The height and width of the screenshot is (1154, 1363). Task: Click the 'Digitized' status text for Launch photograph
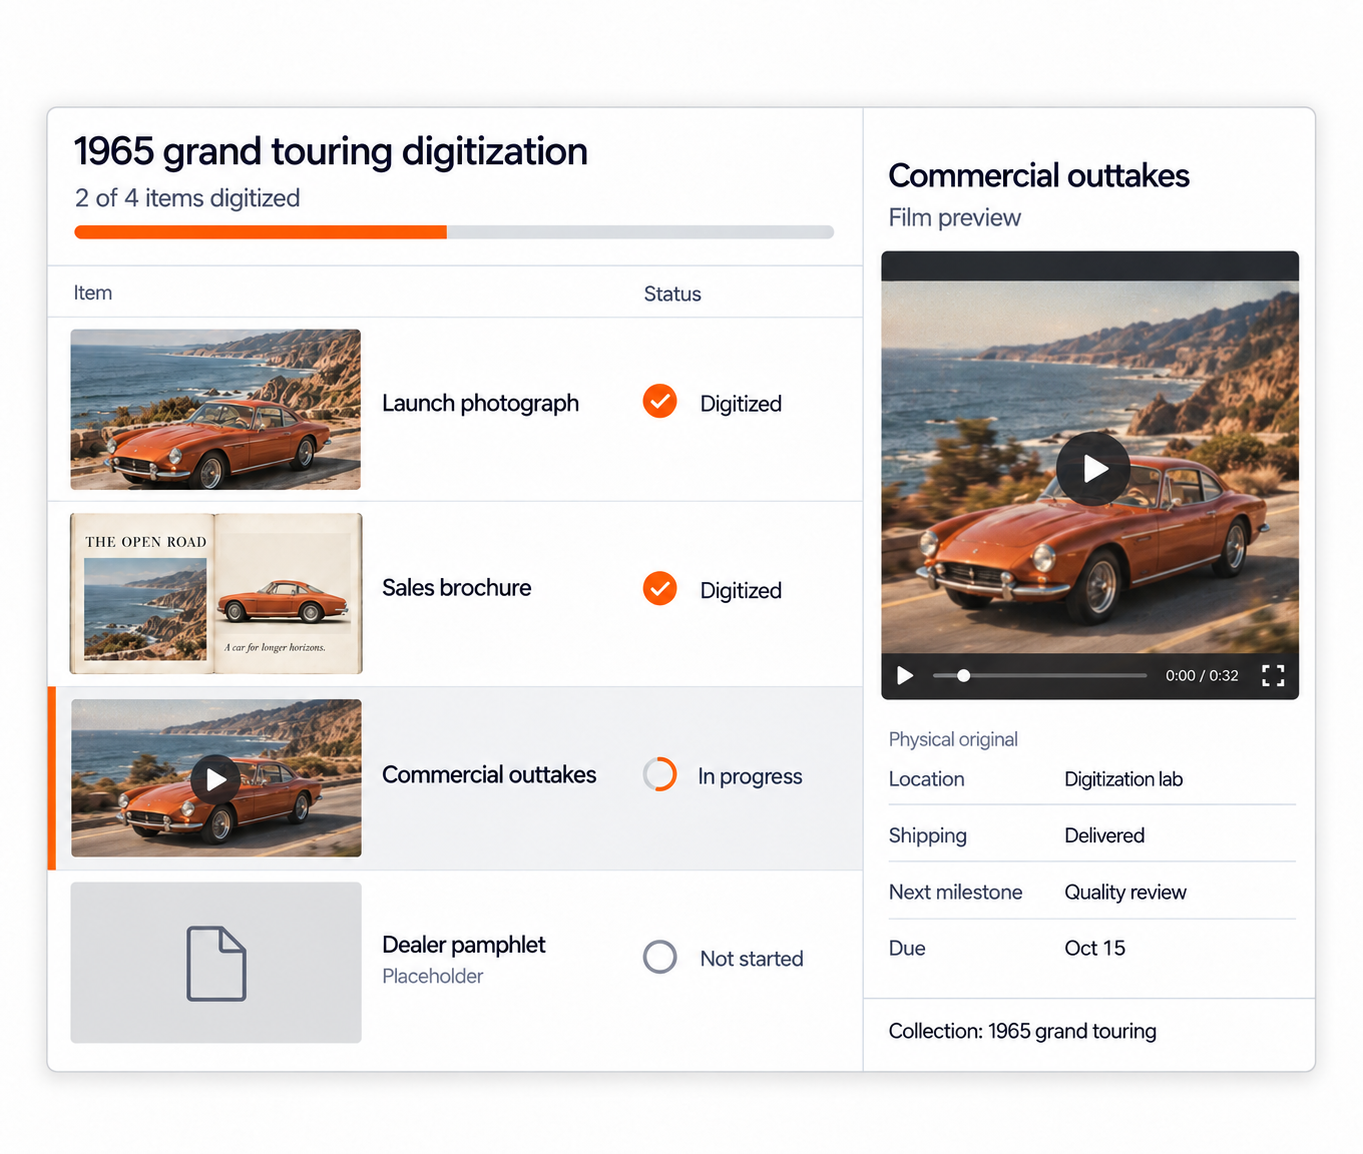click(x=741, y=404)
